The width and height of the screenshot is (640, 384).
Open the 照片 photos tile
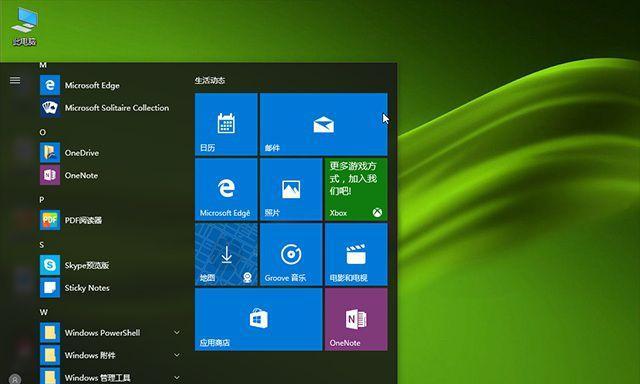[291, 189]
